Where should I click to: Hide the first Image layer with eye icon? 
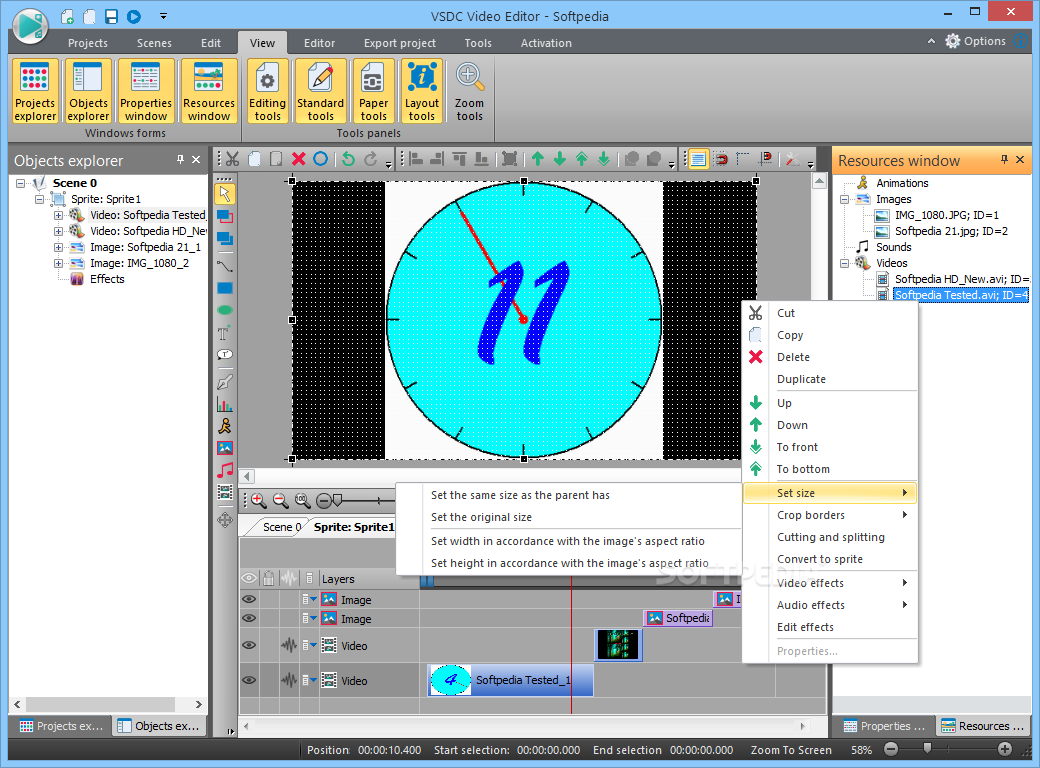249,600
